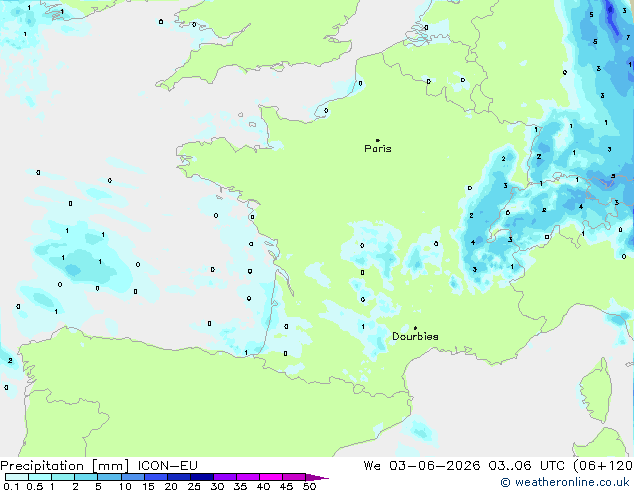
Task: Click the ICON-EU model name
Action: (167, 466)
